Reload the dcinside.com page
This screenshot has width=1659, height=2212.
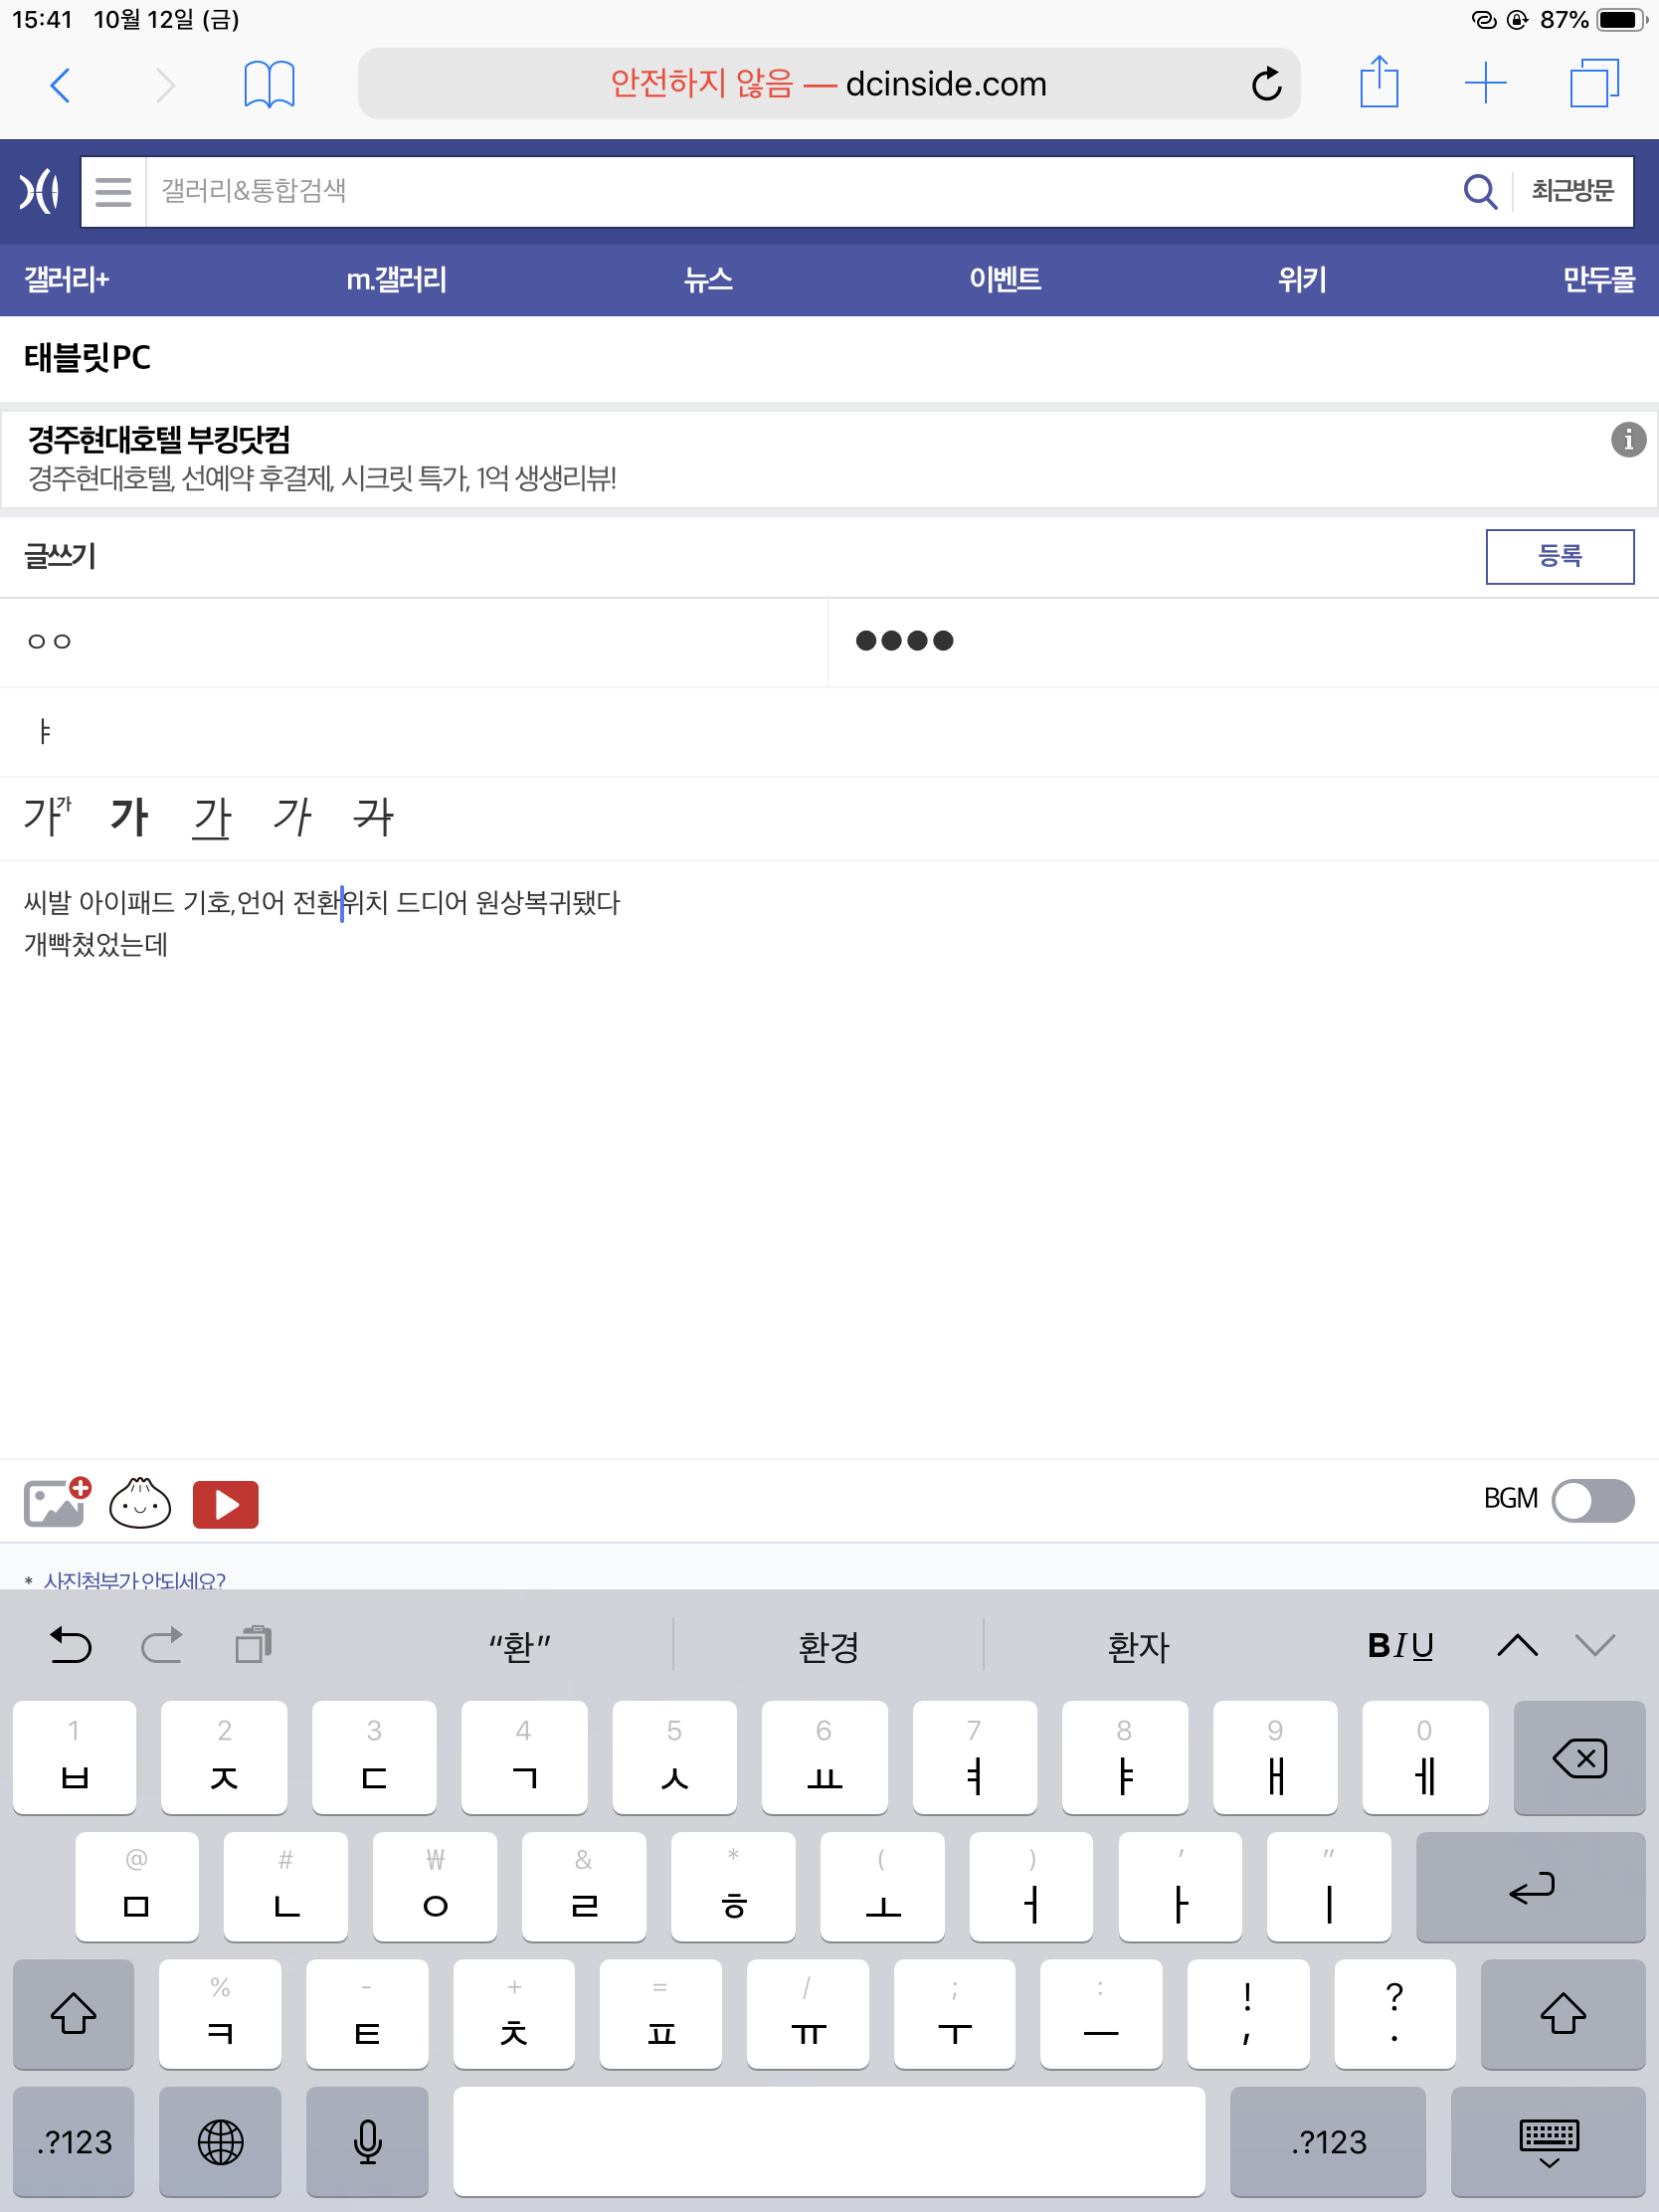[x=1266, y=84]
